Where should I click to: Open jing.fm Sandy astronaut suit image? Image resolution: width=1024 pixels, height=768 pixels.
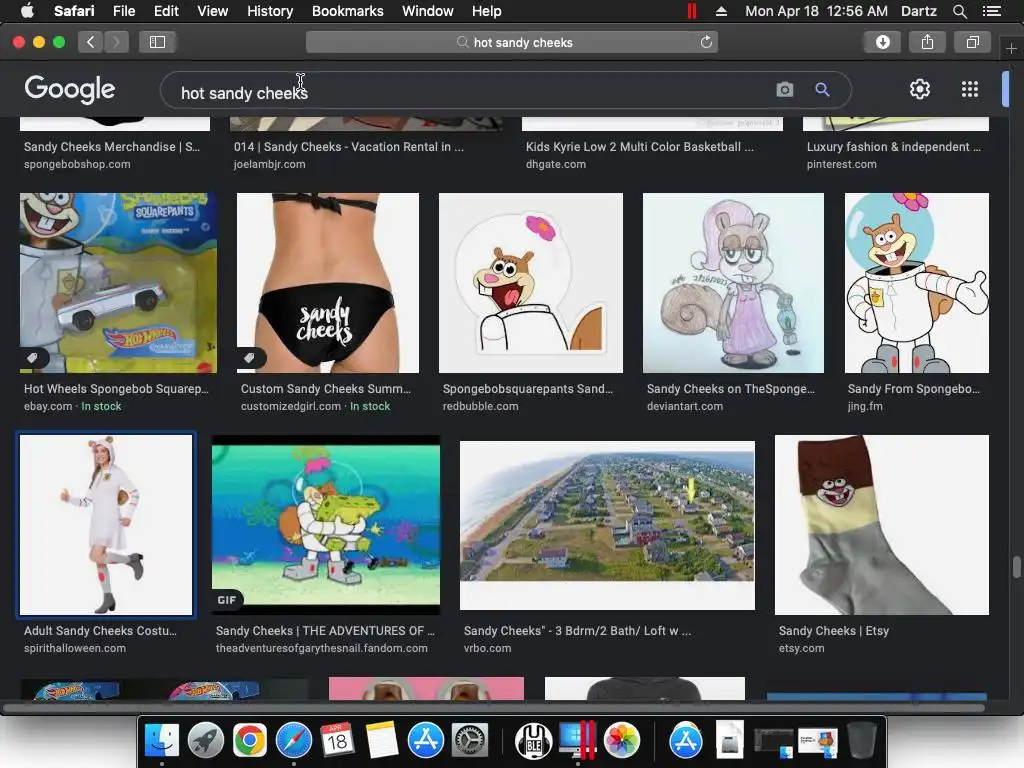(917, 283)
